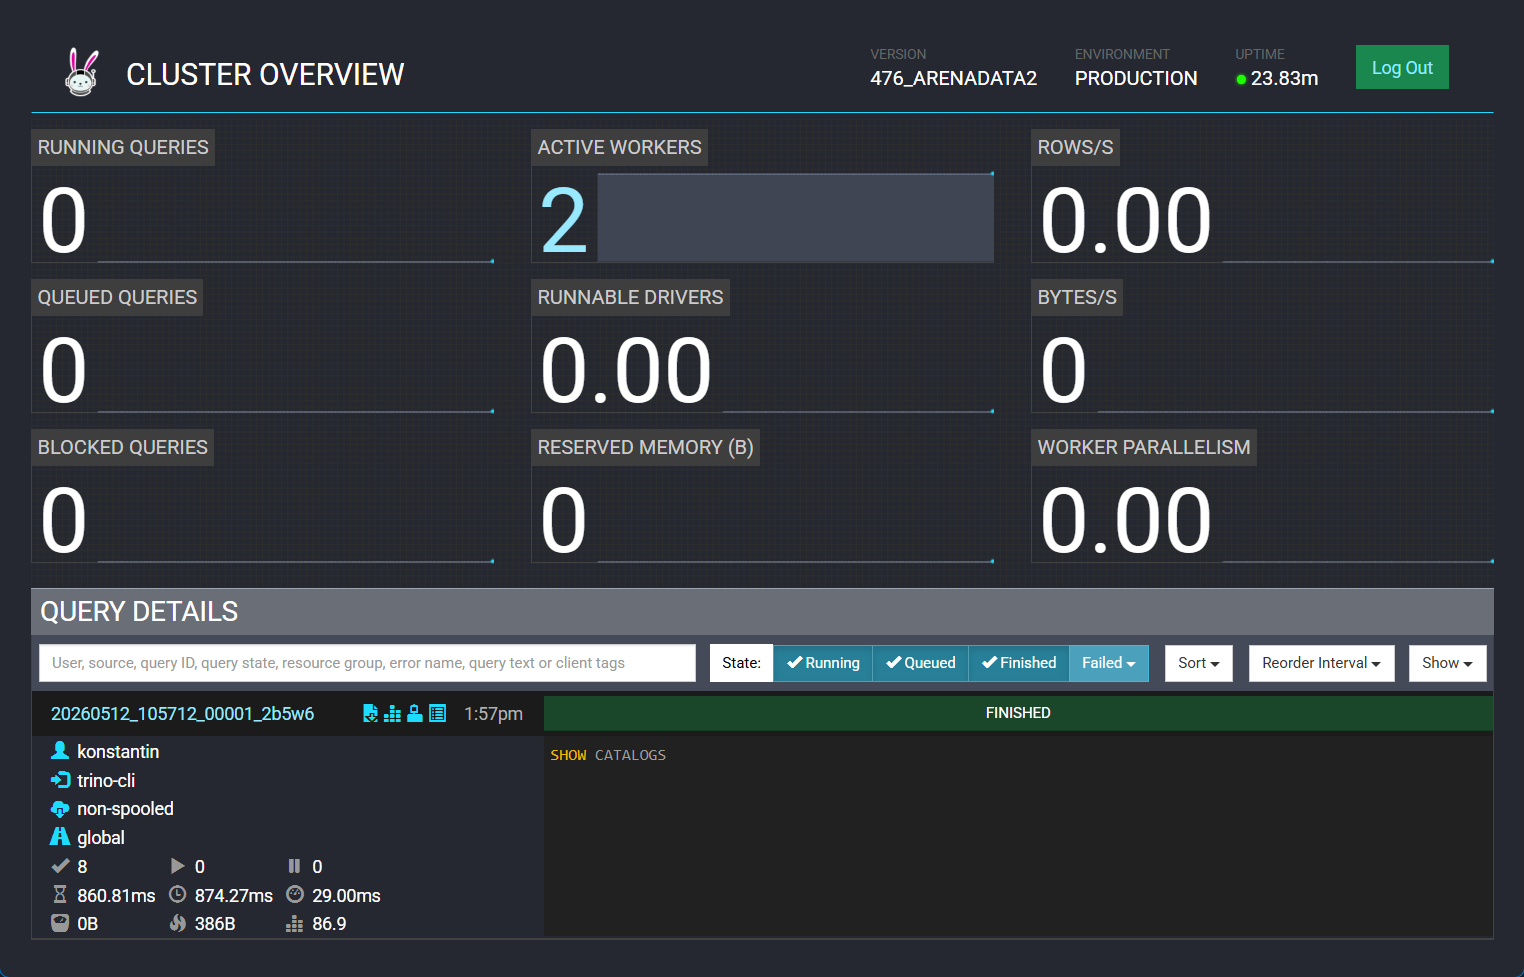Click the scale memory icon beside 0B
The width and height of the screenshot is (1524, 977).
60,923
